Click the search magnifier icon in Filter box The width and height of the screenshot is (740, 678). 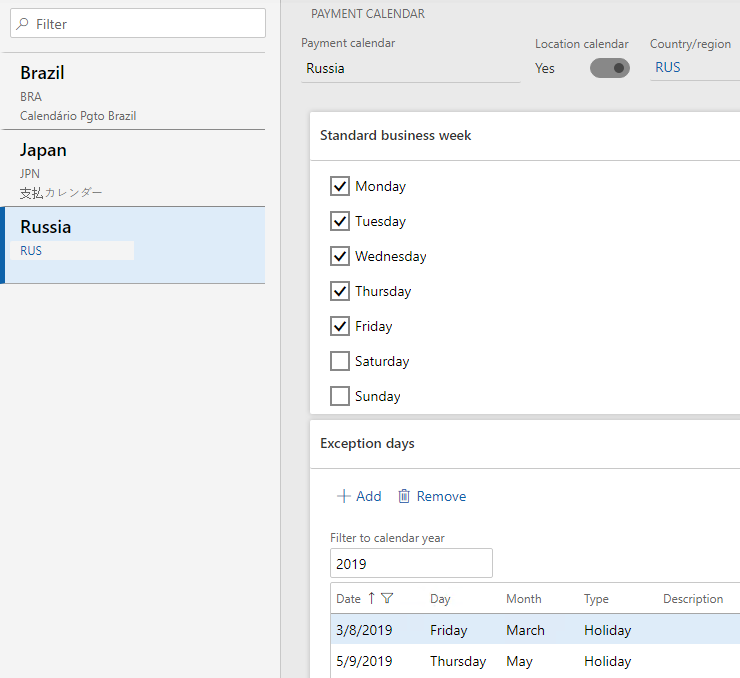[23, 24]
